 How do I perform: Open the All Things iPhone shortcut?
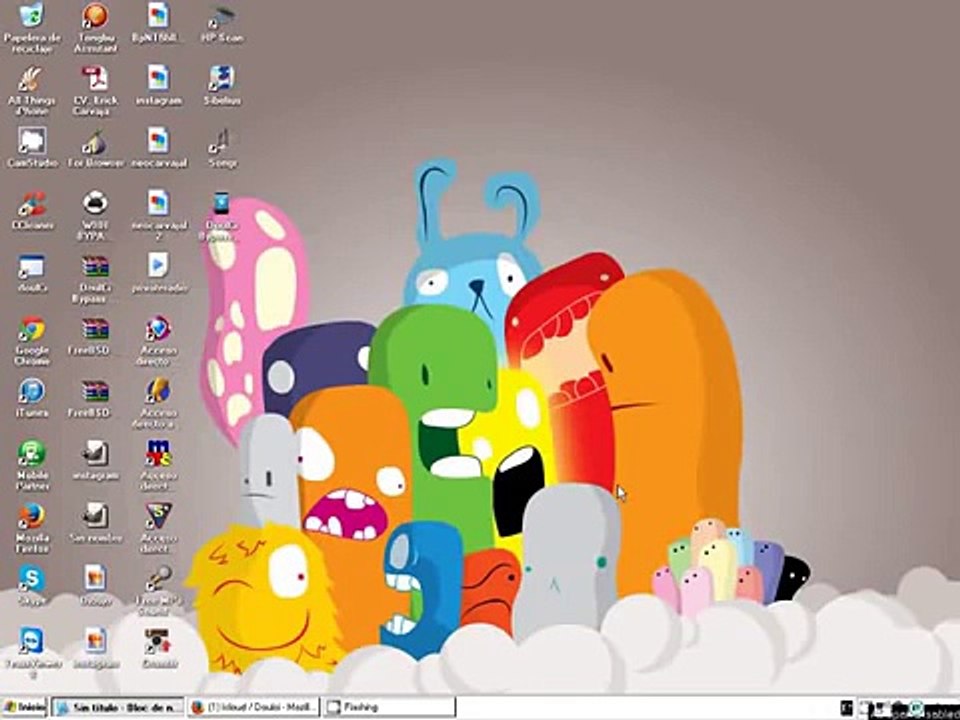[x=32, y=90]
